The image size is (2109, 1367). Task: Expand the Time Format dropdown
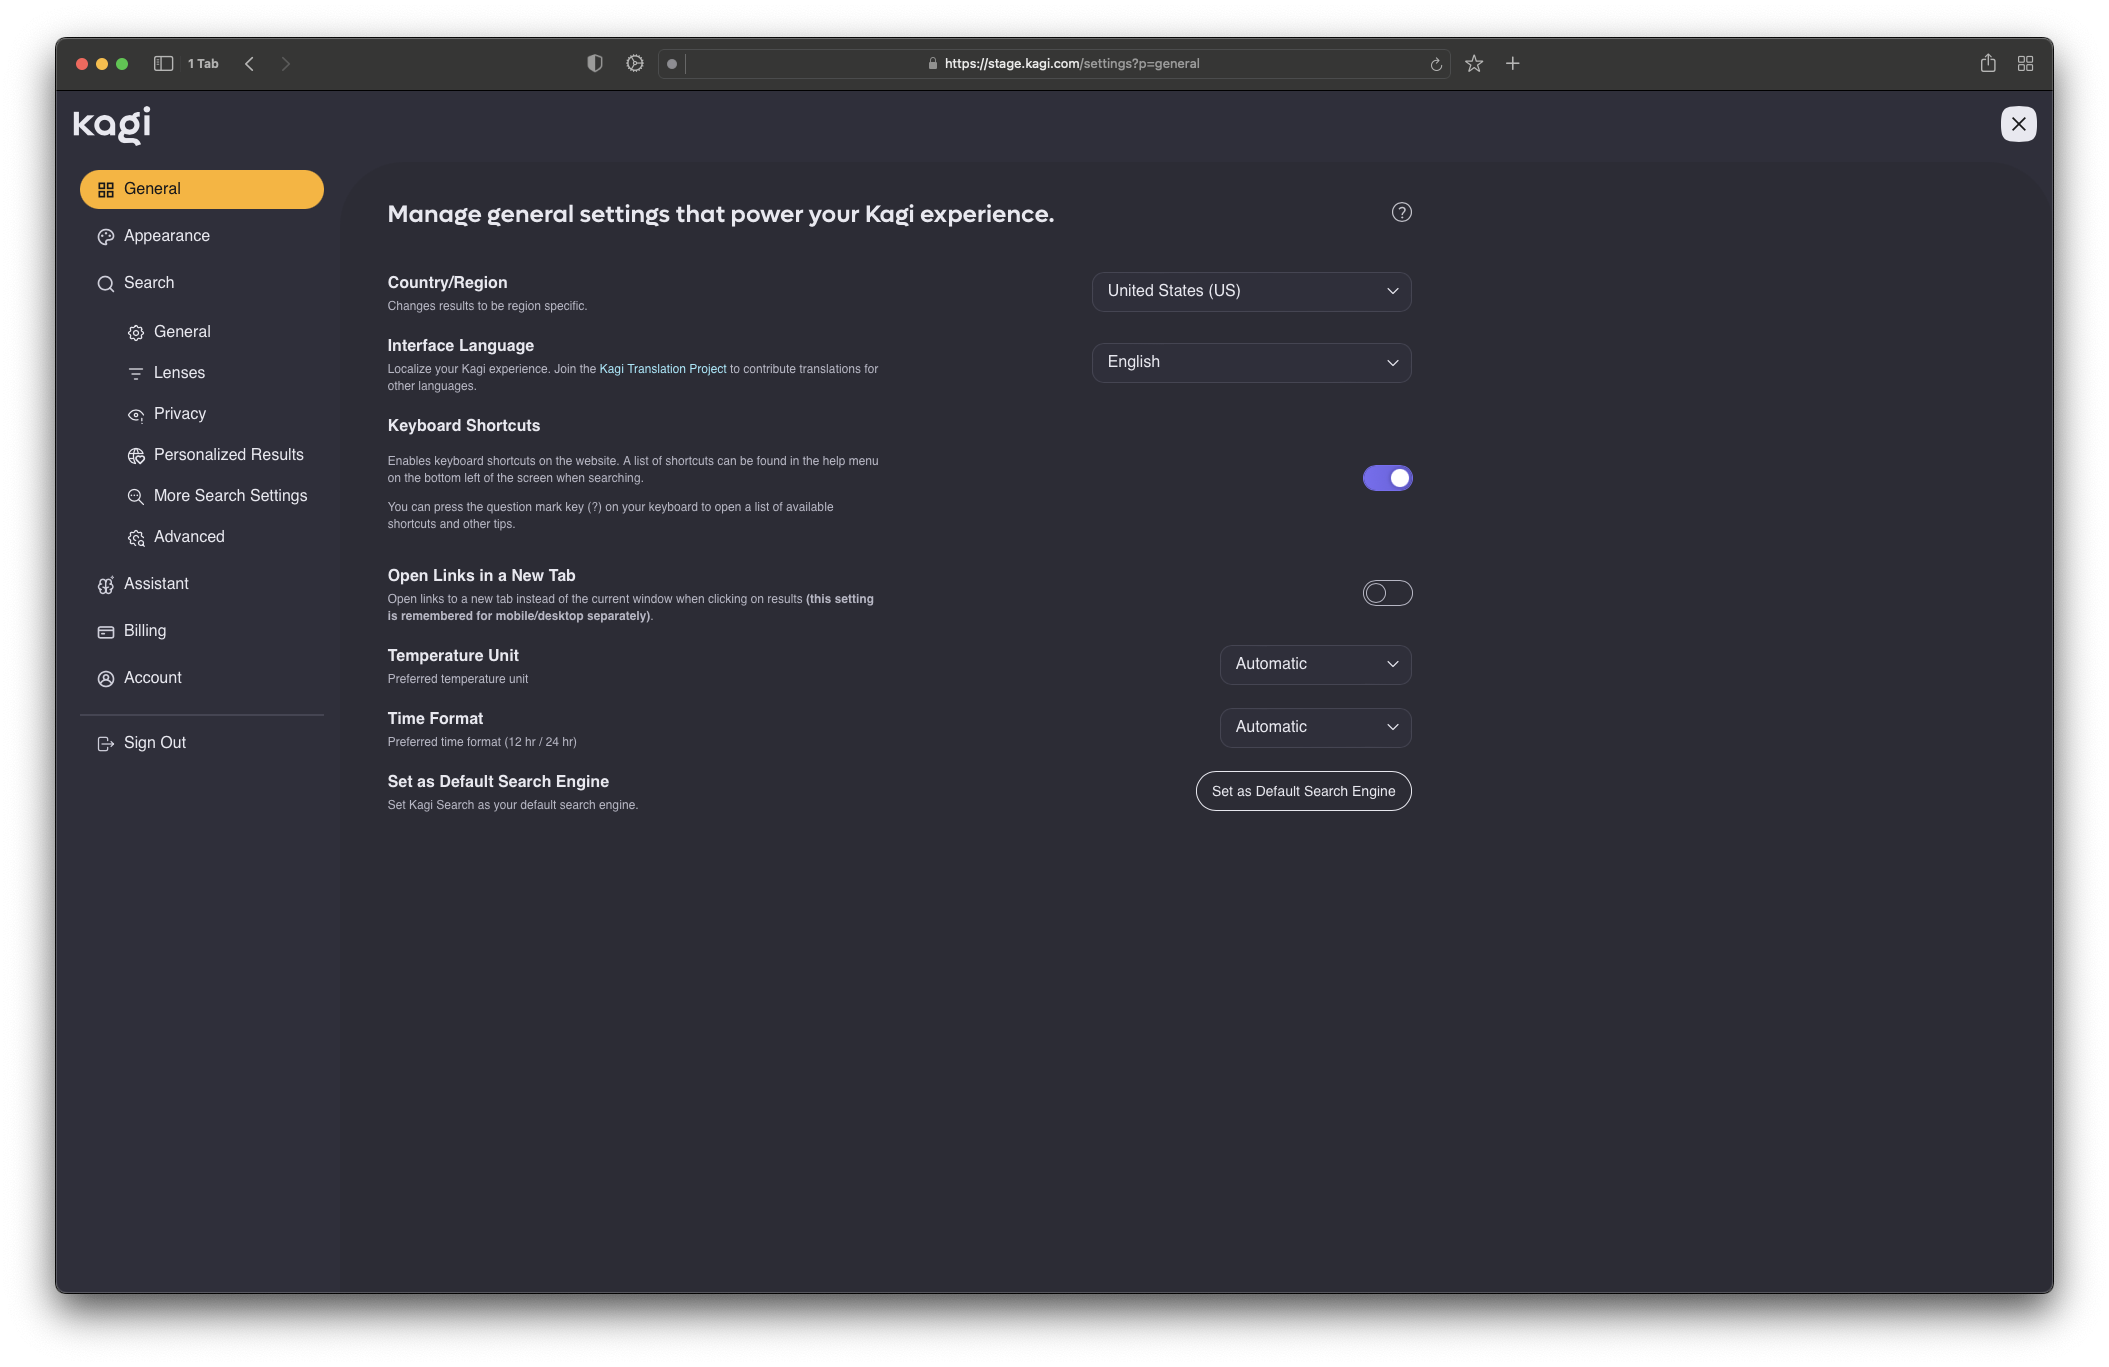point(1314,727)
